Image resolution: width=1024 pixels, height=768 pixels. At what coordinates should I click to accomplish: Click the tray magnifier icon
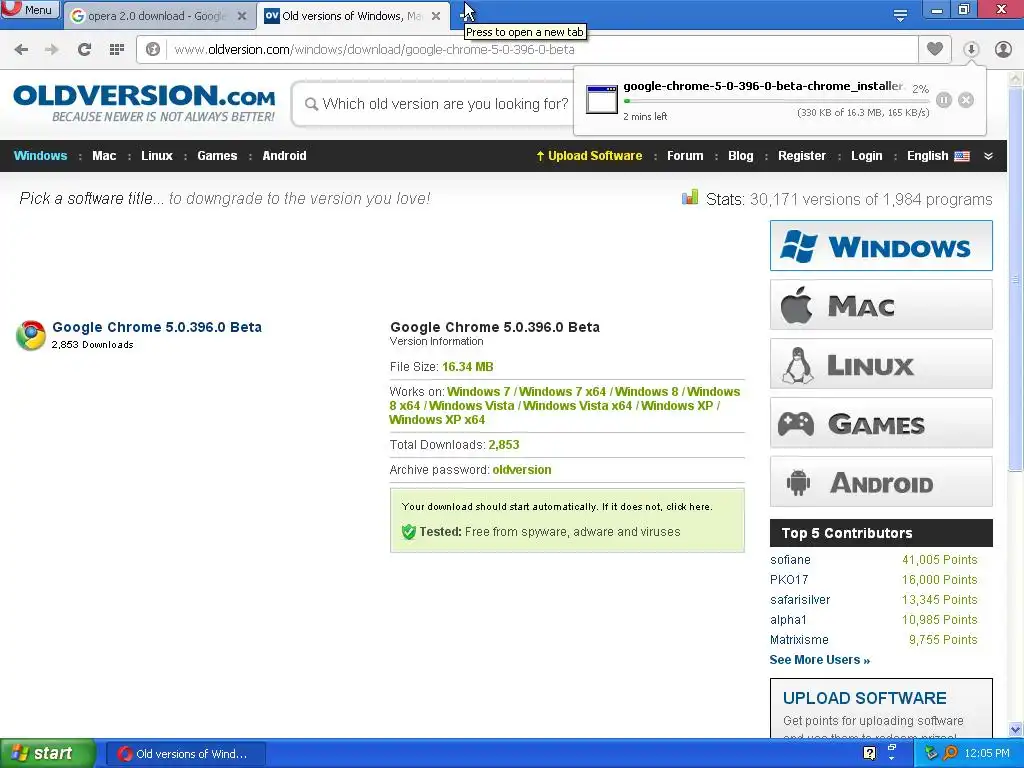[950, 753]
